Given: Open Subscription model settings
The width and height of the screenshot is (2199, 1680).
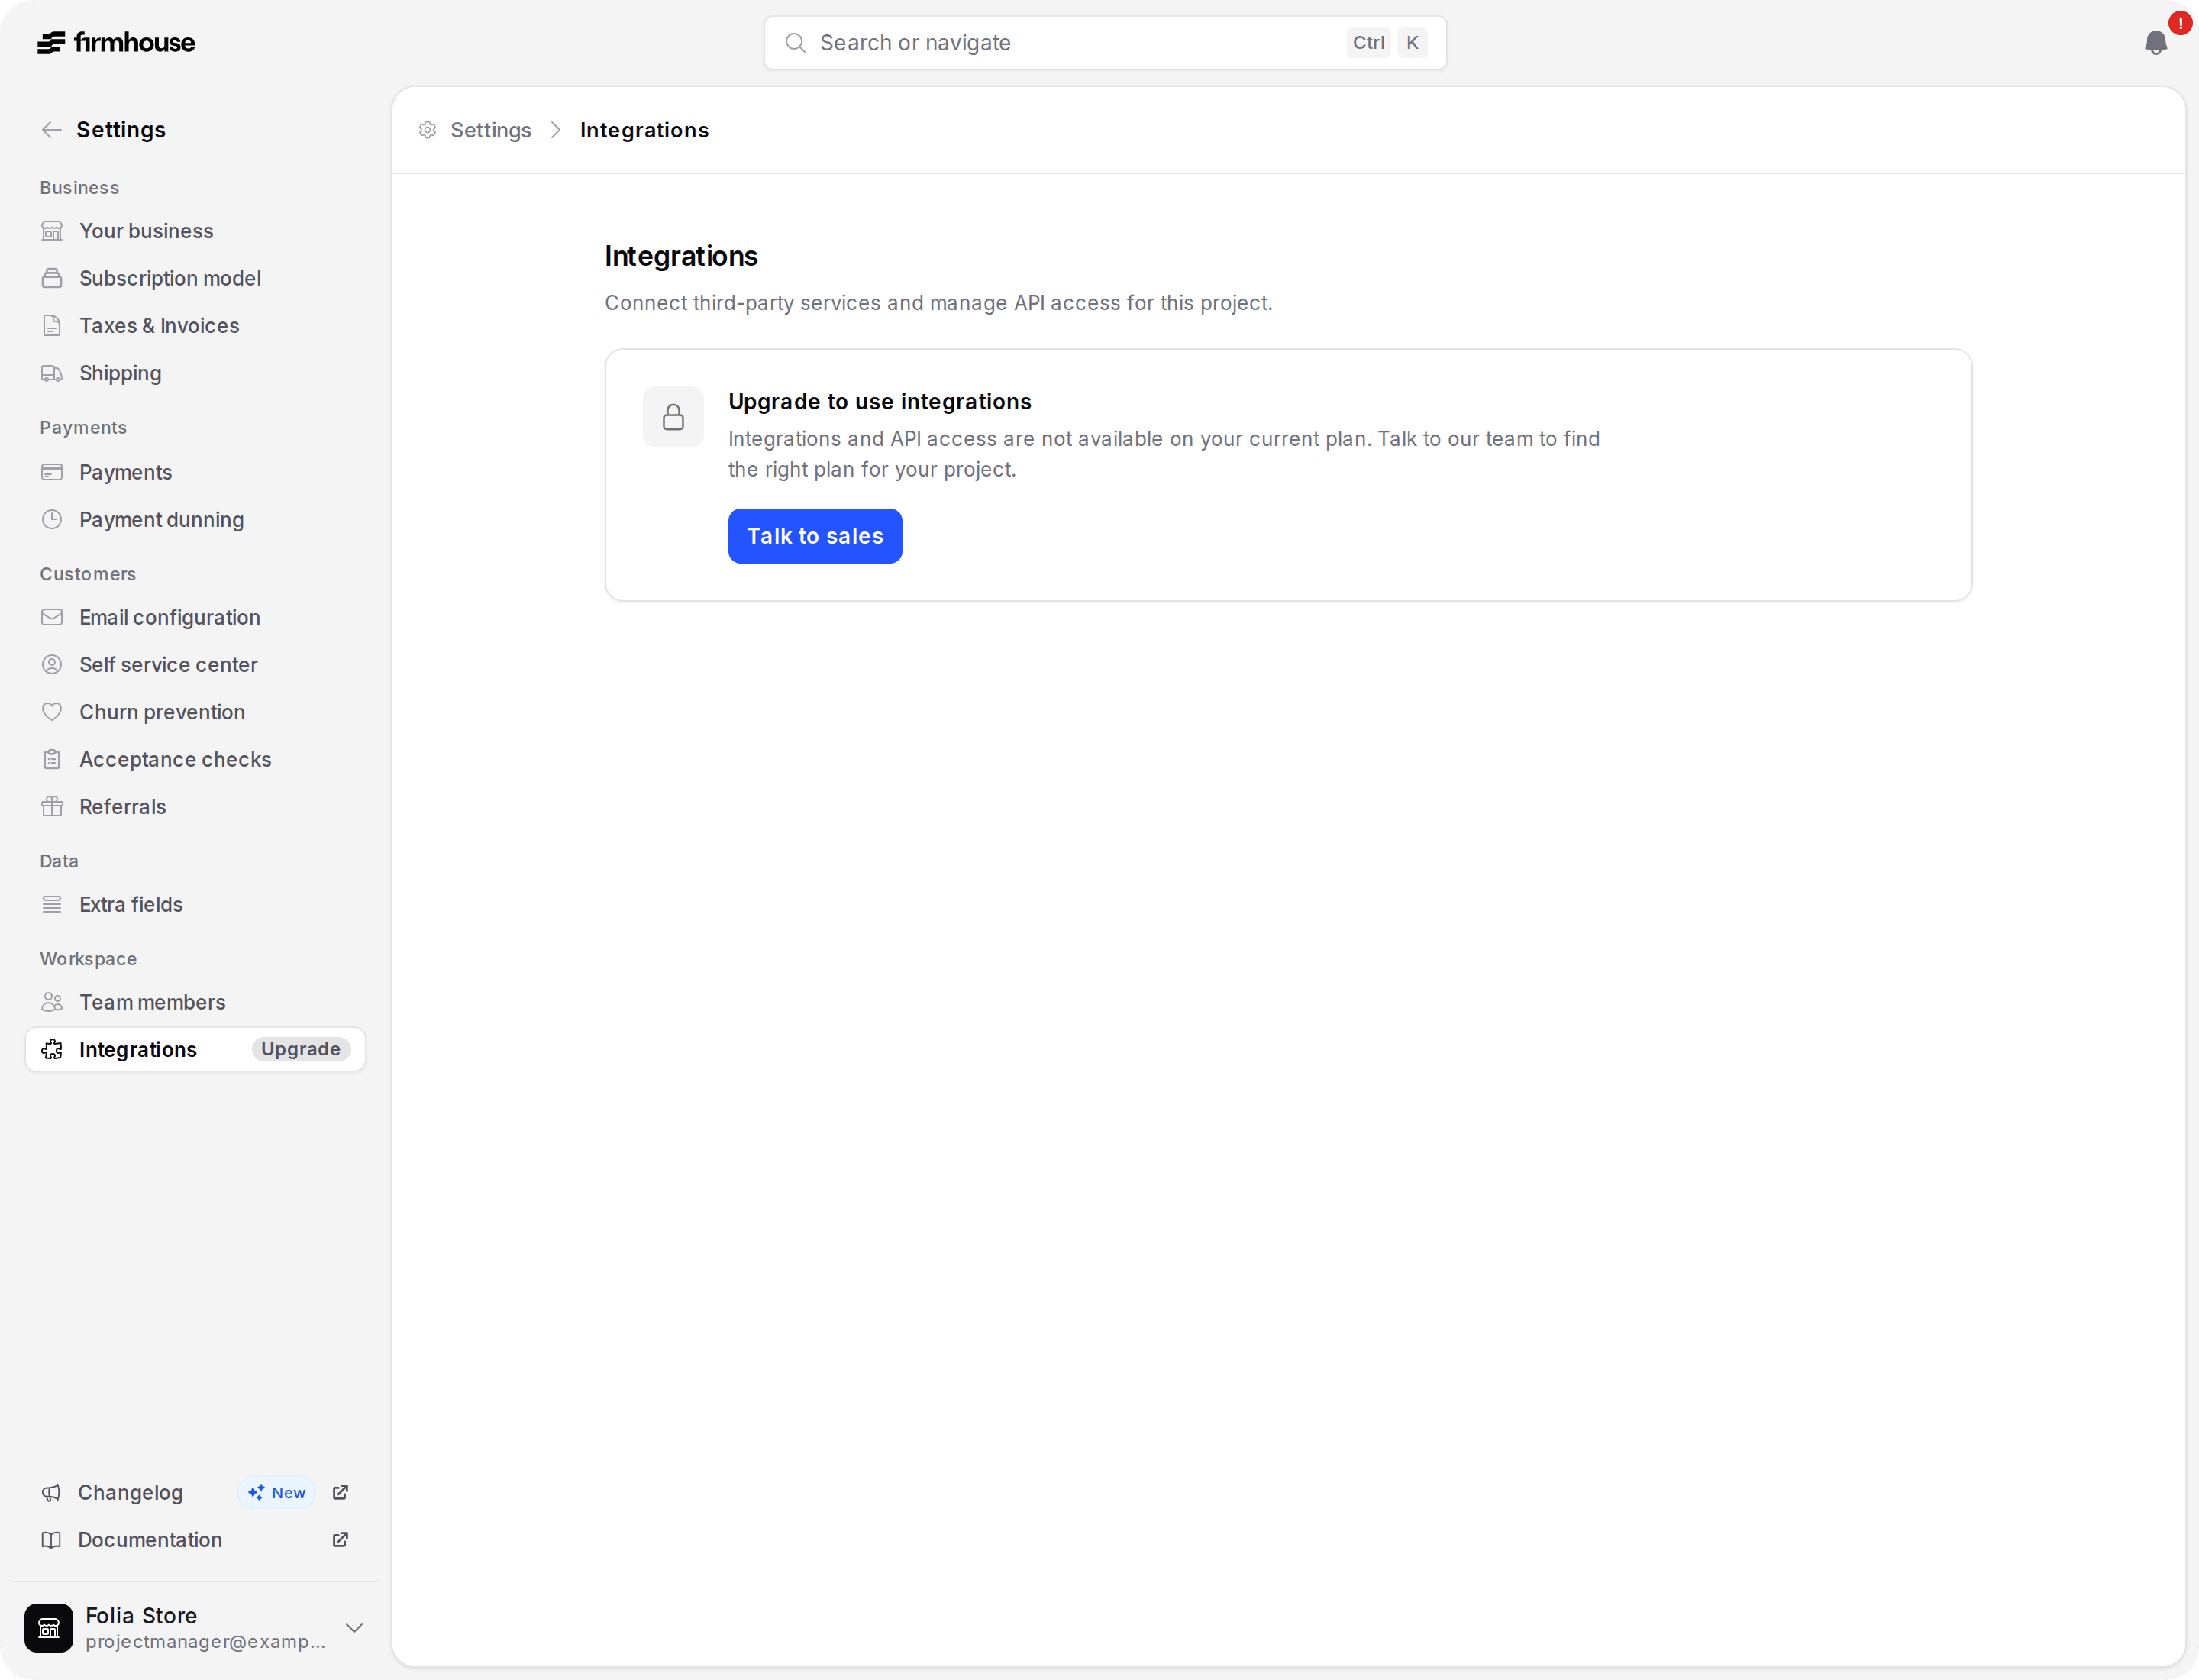Looking at the screenshot, I should click(195, 278).
